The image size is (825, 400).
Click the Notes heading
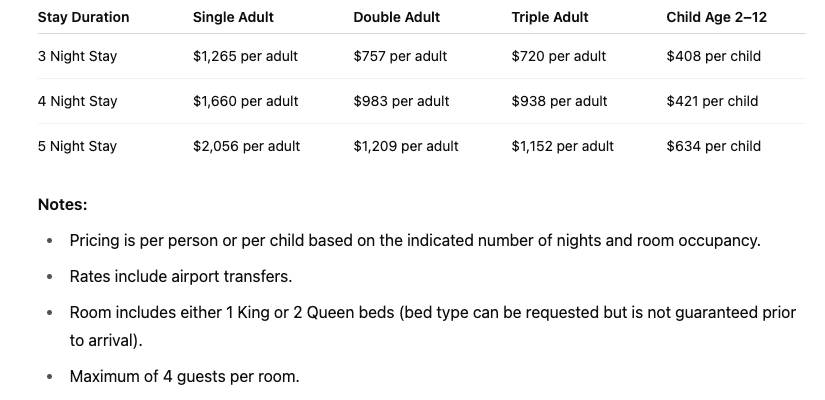tap(62, 204)
